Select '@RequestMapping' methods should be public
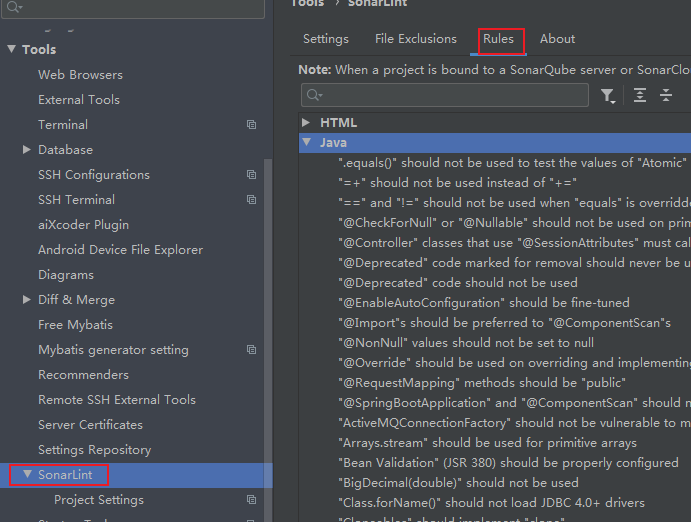Screen dimensions: 691x522 482,383
